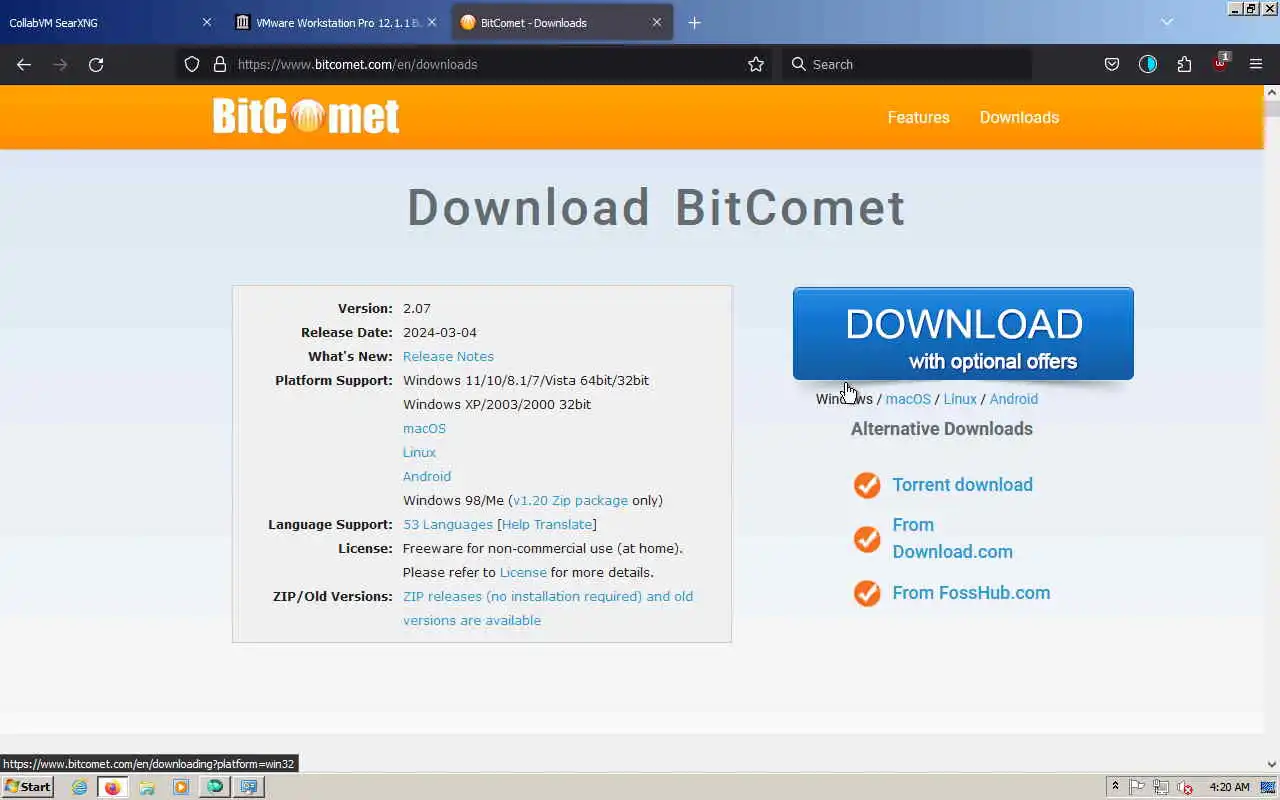Switch to the VMware Workstation Pro tab
1280x800 pixels.
pos(337,22)
